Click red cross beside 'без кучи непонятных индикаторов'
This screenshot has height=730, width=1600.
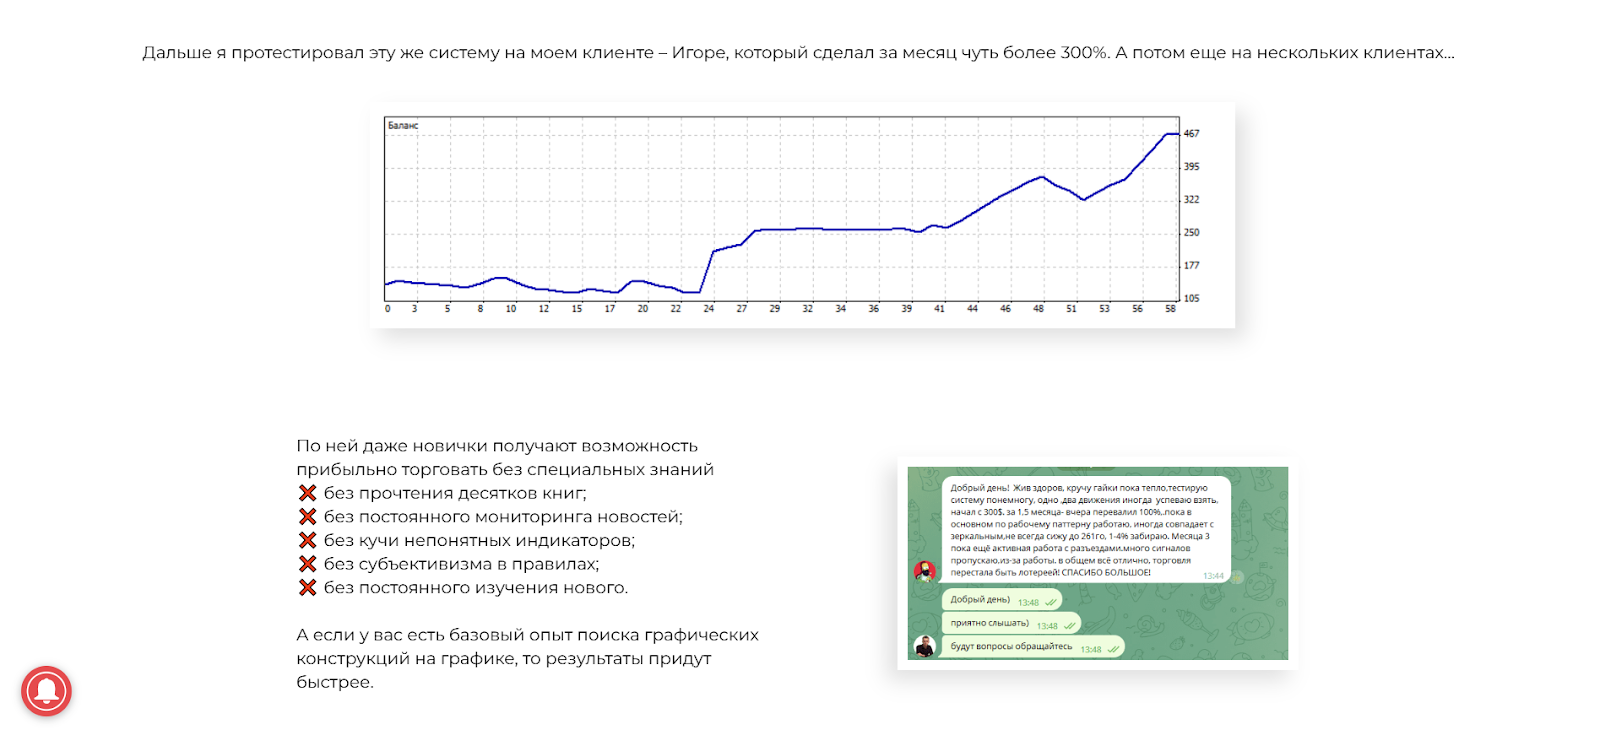(x=308, y=541)
